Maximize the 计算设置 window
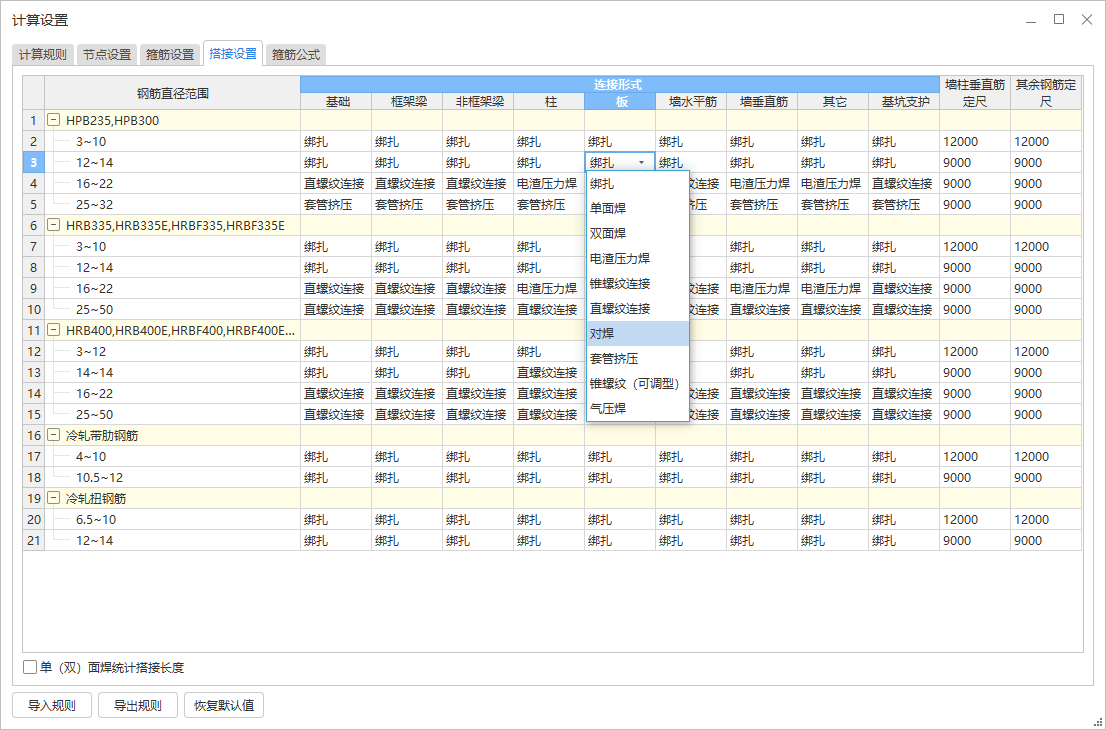This screenshot has width=1106, height=730. [1059, 19]
